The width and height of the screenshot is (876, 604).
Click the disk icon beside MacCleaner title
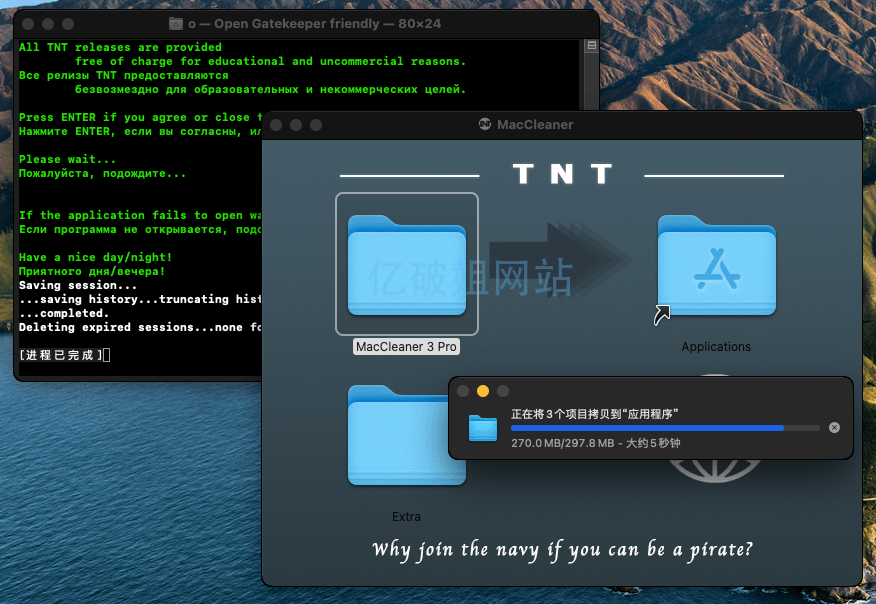pyautogui.click(x=485, y=125)
